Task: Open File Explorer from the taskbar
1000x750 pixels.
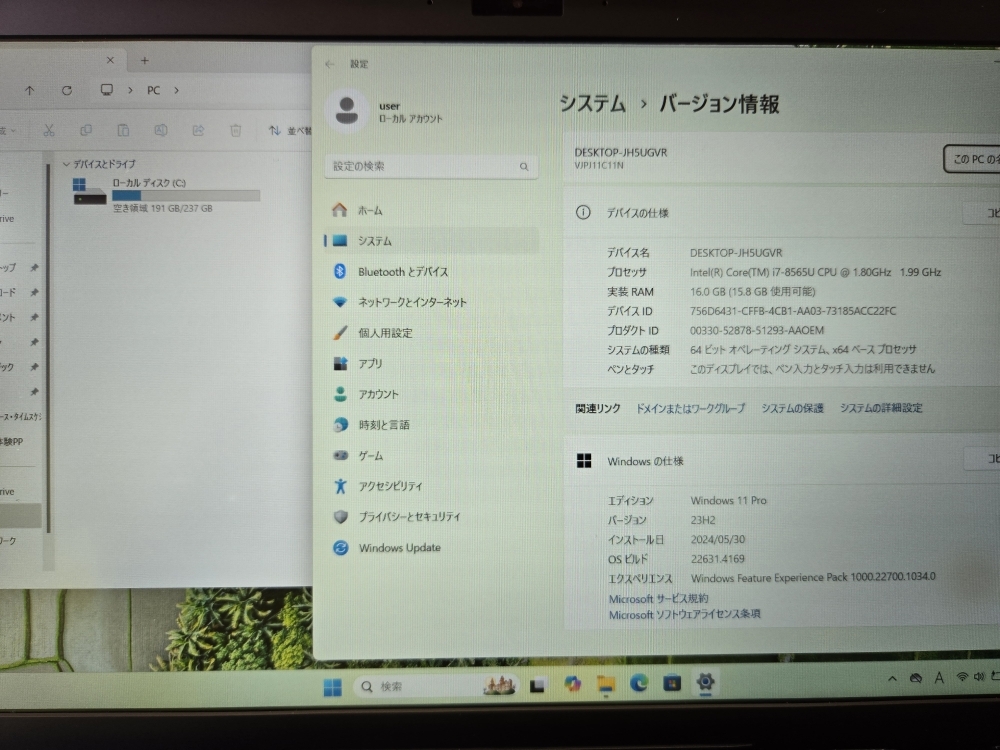Action: point(605,684)
